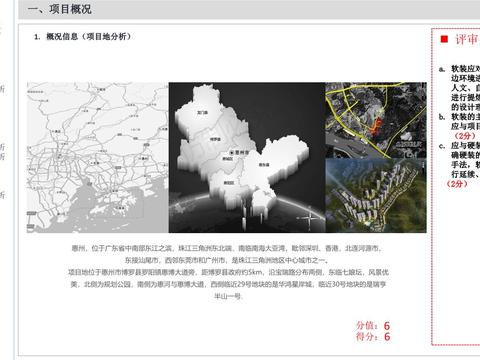The height and width of the screenshot is (360, 480).
Task: Click the red 得分：6 score label
Action: pyautogui.click(x=373, y=336)
